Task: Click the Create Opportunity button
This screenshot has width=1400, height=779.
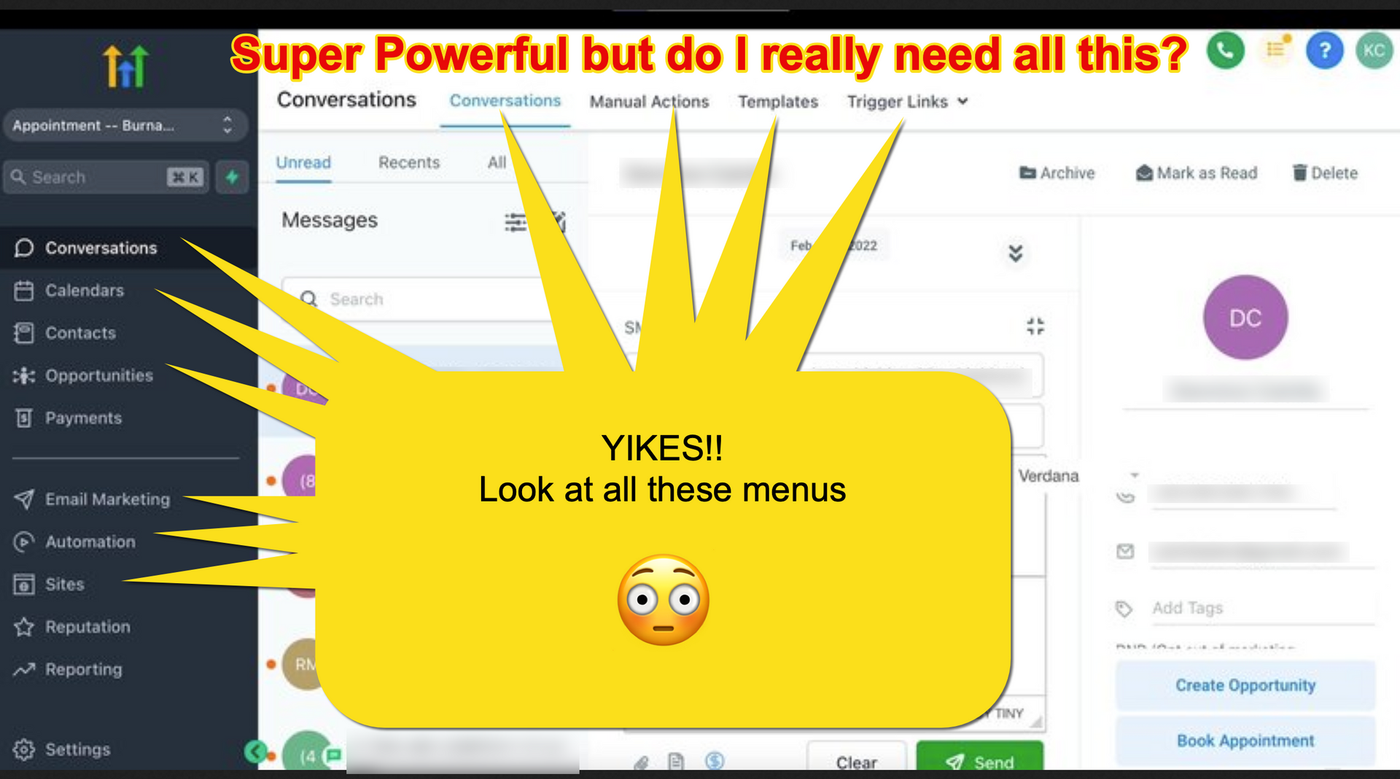Action: click(1245, 686)
